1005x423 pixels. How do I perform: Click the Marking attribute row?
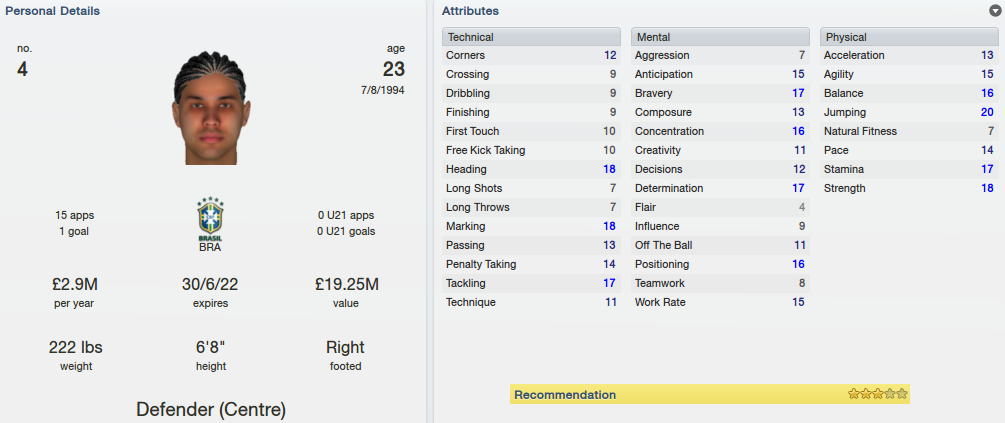(531, 226)
